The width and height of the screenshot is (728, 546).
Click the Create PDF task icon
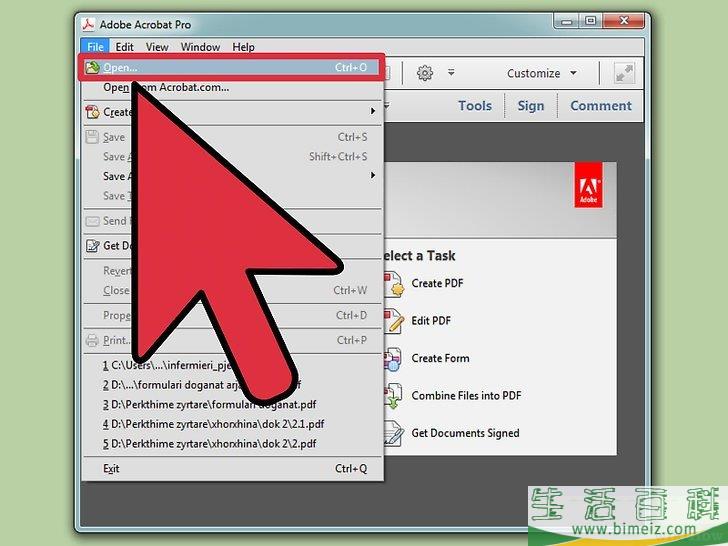pyautogui.click(x=393, y=284)
